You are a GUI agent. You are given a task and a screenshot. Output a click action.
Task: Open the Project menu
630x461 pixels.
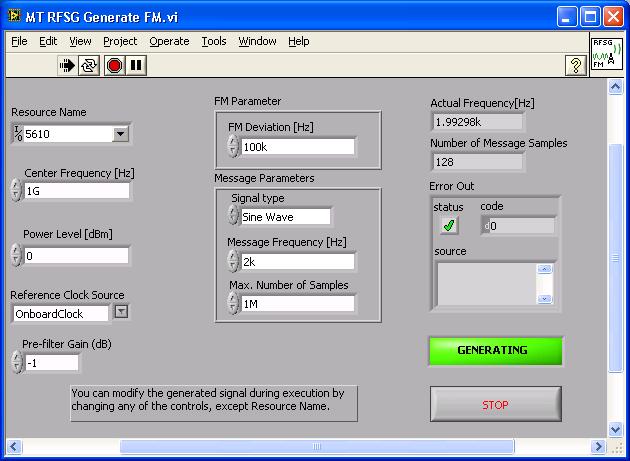(x=120, y=41)
